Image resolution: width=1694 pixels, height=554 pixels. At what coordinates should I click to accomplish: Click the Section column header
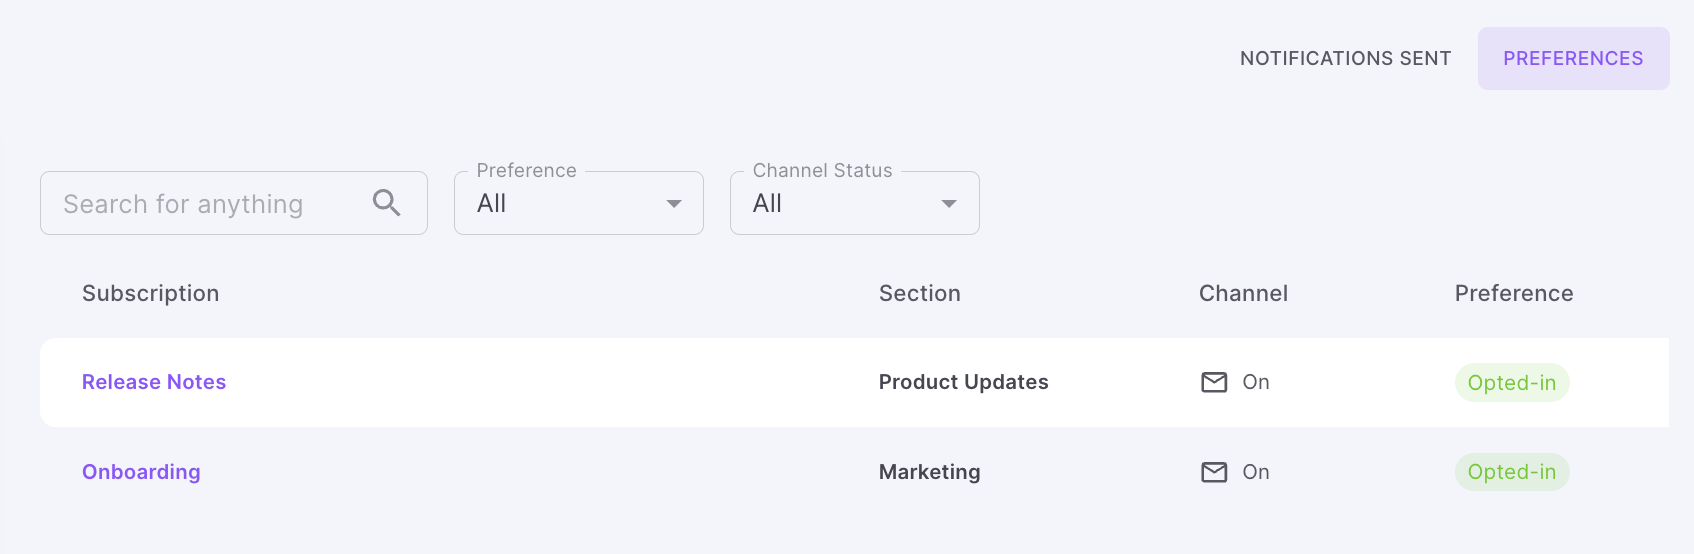(x=919, y=293)
